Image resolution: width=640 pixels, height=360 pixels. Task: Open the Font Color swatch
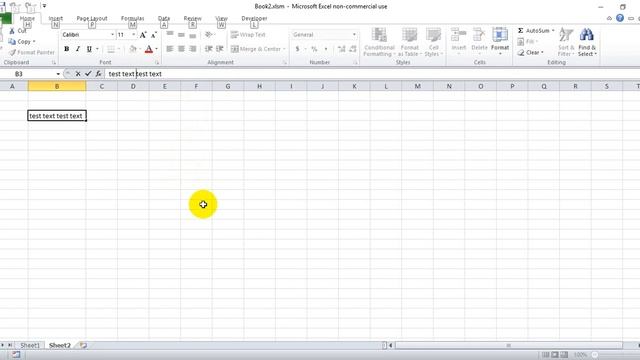[149, 49]
